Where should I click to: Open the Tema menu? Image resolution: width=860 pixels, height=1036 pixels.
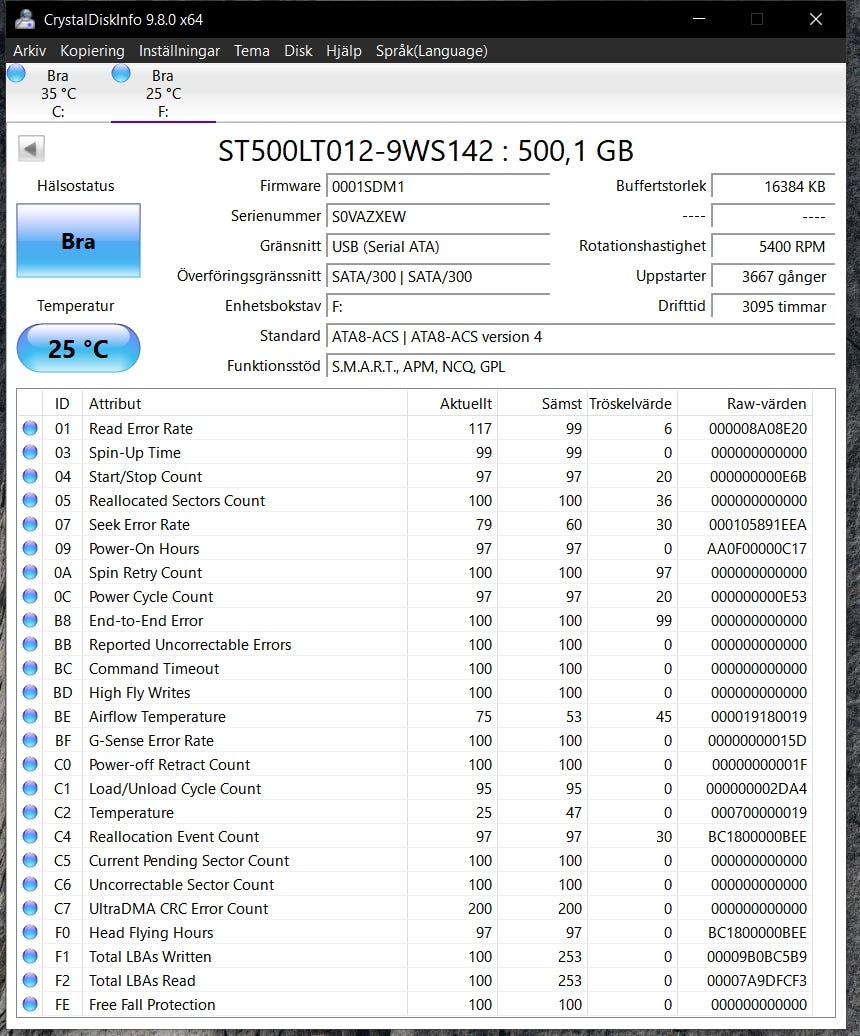coord(251,51)
